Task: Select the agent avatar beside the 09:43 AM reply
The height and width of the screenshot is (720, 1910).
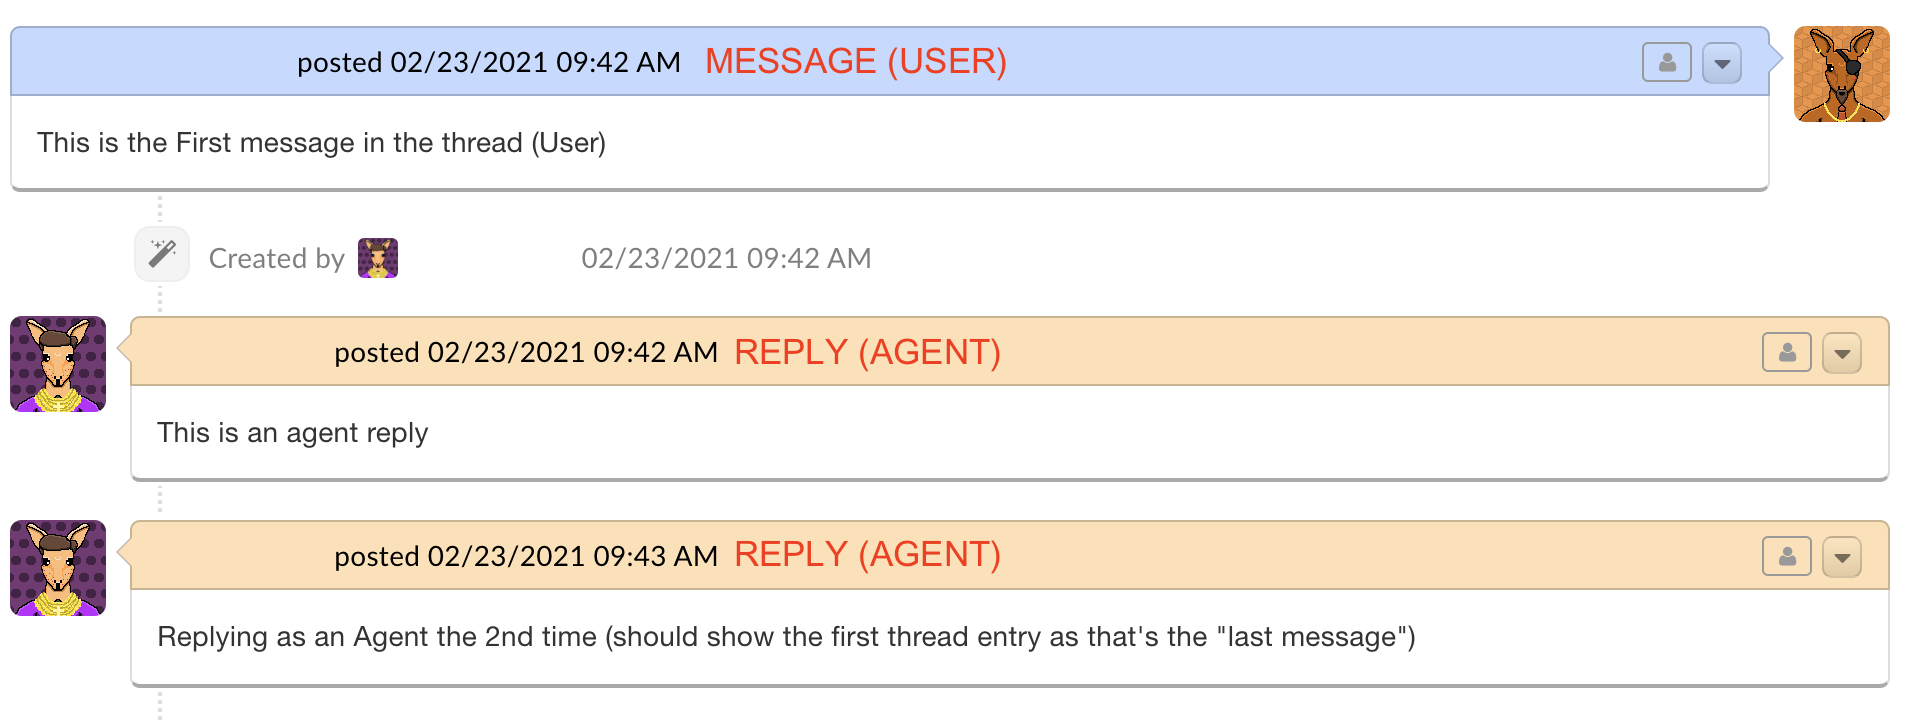Action: coord(58,568)
